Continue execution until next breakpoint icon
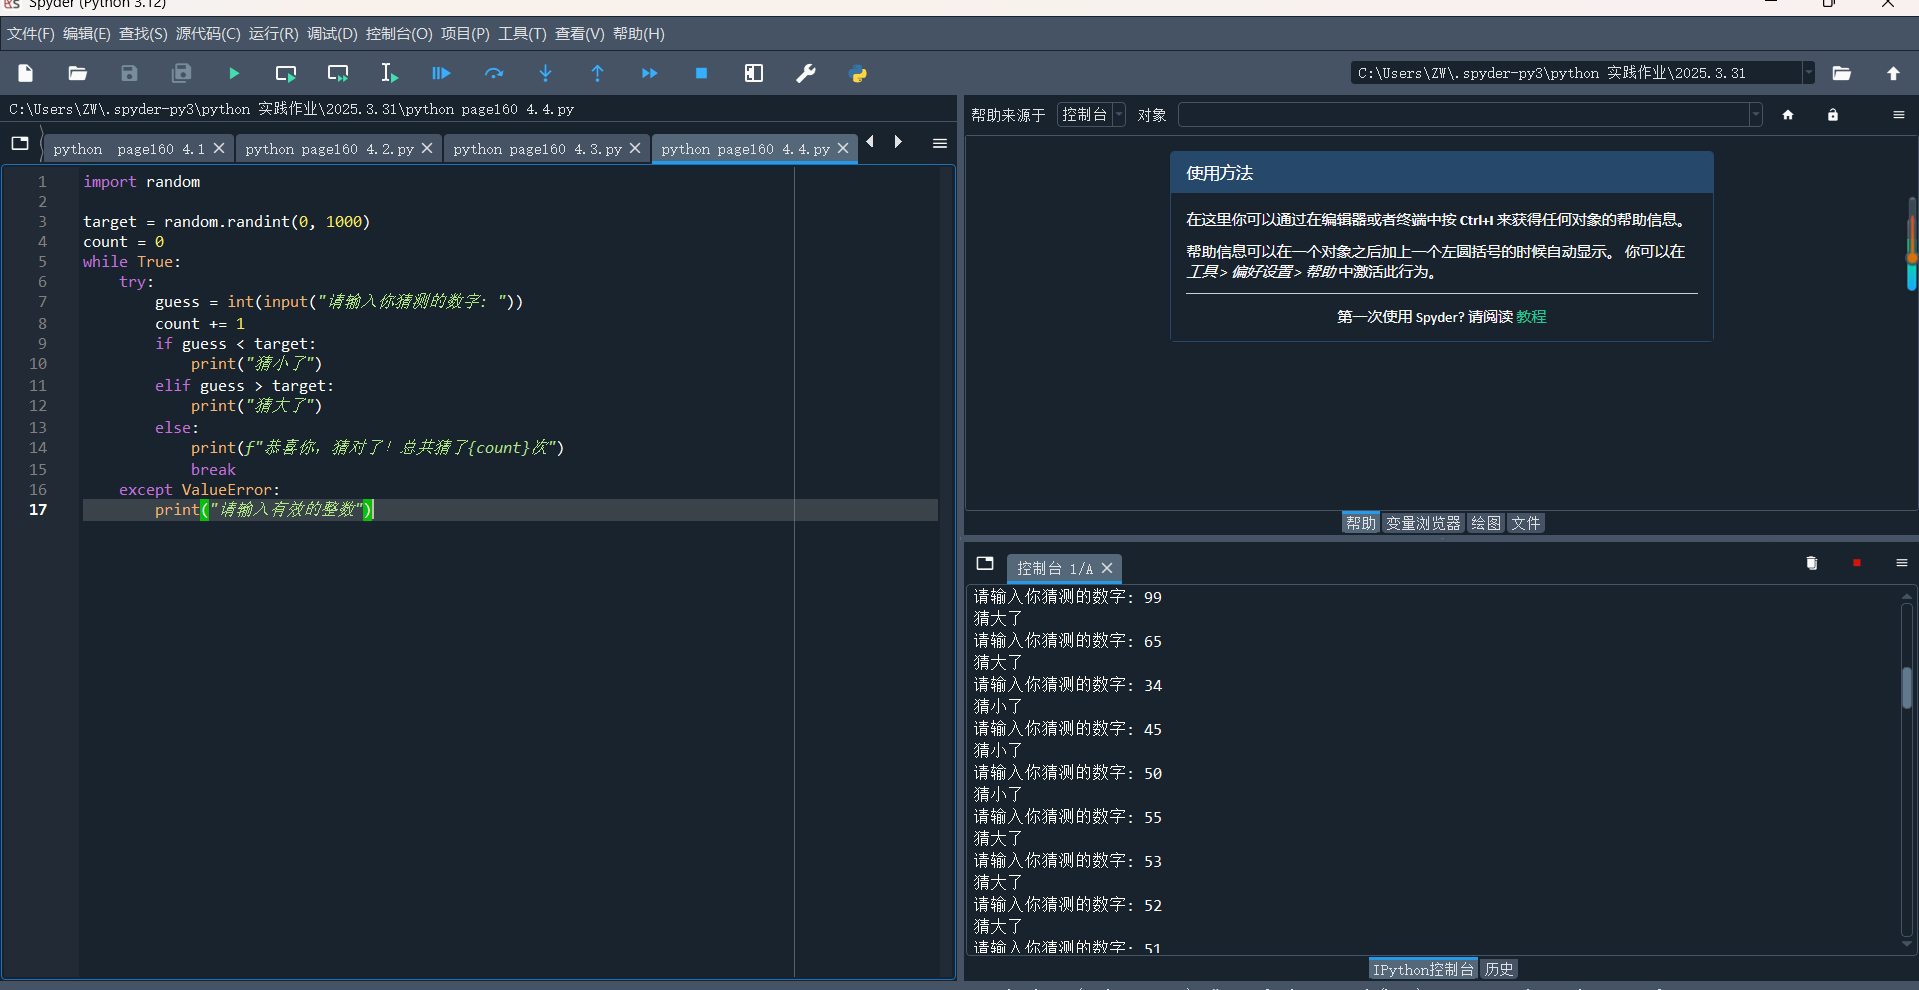 click(x=650, y=73)
